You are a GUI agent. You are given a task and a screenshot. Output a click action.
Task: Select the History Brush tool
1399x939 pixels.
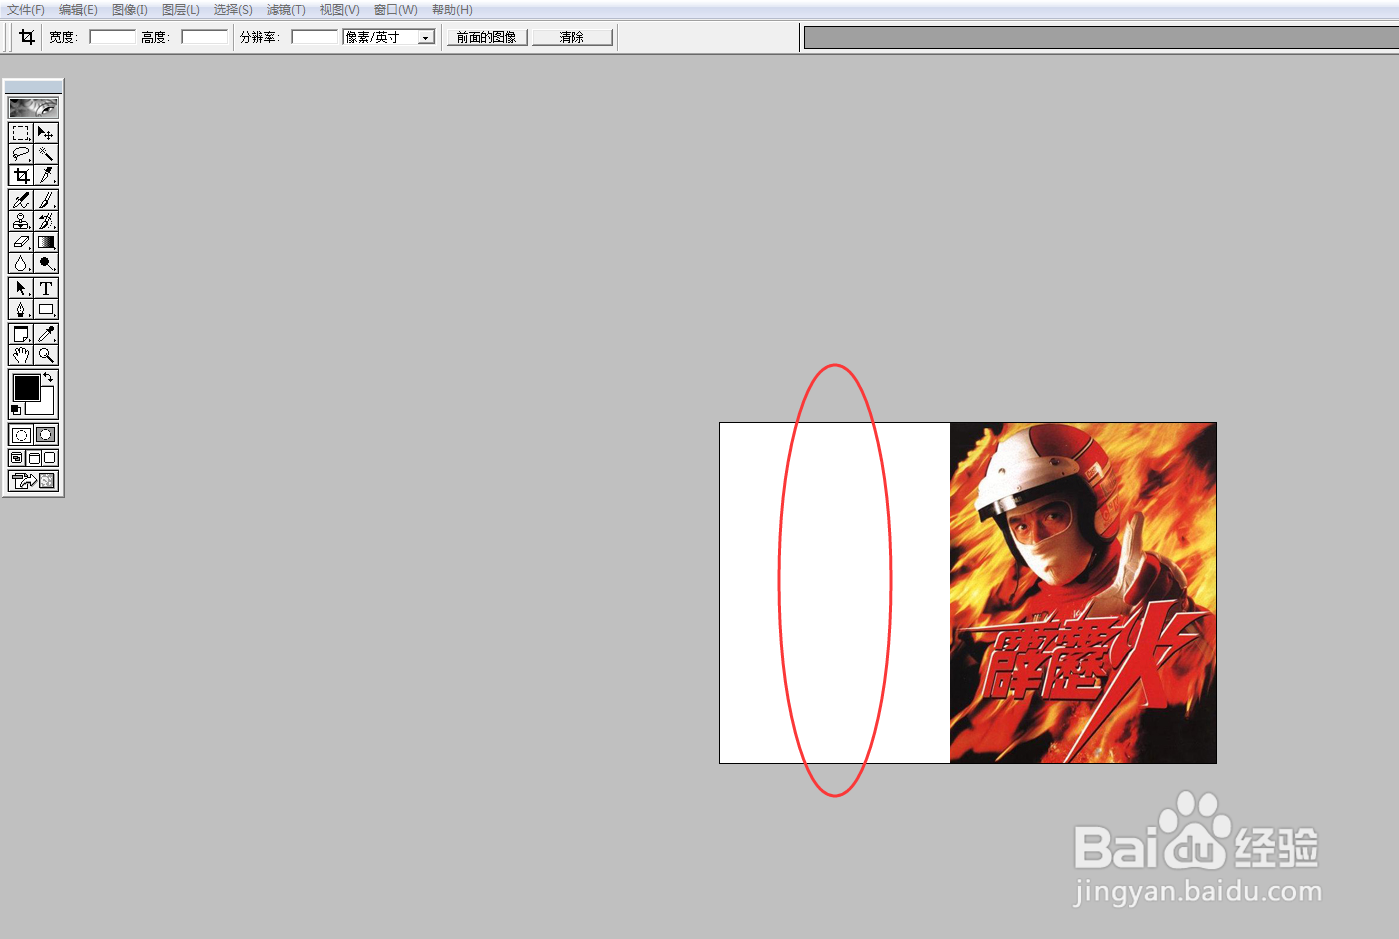click(x=46, y=221)
